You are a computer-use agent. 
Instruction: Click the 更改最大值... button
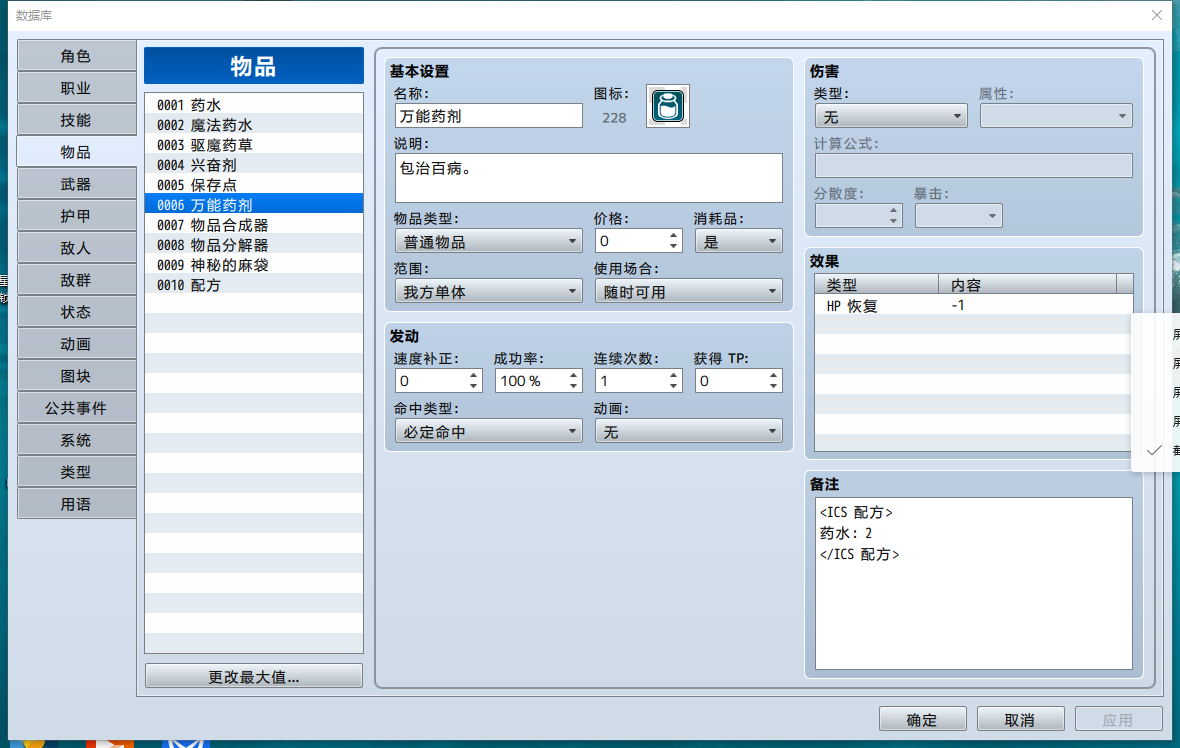pyautogui.click(x=254, y=677)
